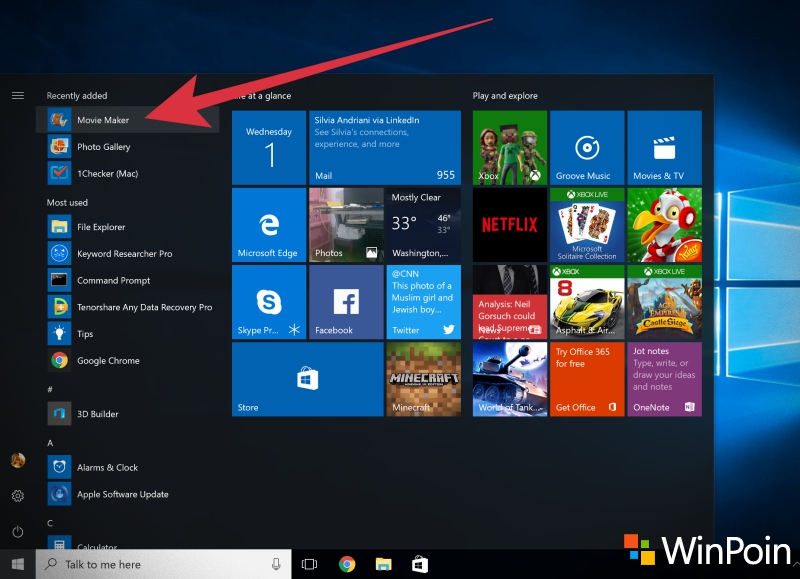Launch Keyword Researcher Pro
800x579 pixels.
click(x=128, y=254)
